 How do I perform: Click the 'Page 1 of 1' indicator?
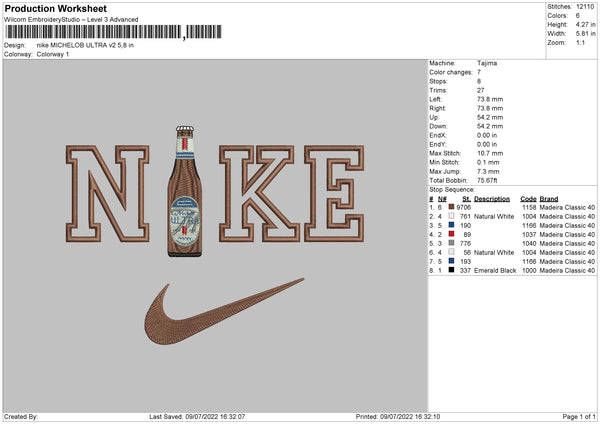(x=579, y=416)
